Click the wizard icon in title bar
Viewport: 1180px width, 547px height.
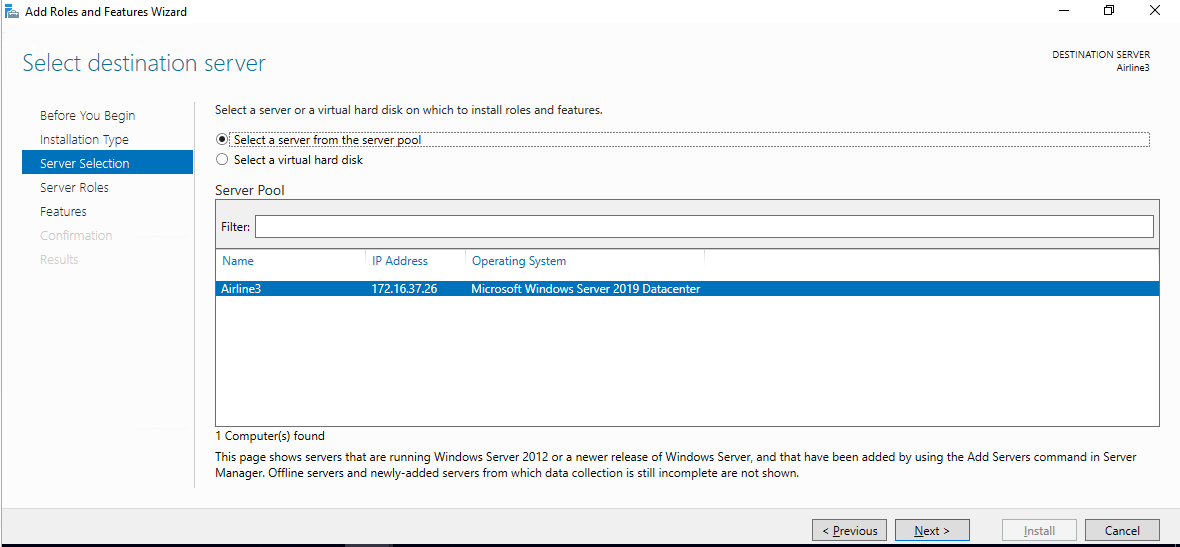coord(12,12)
